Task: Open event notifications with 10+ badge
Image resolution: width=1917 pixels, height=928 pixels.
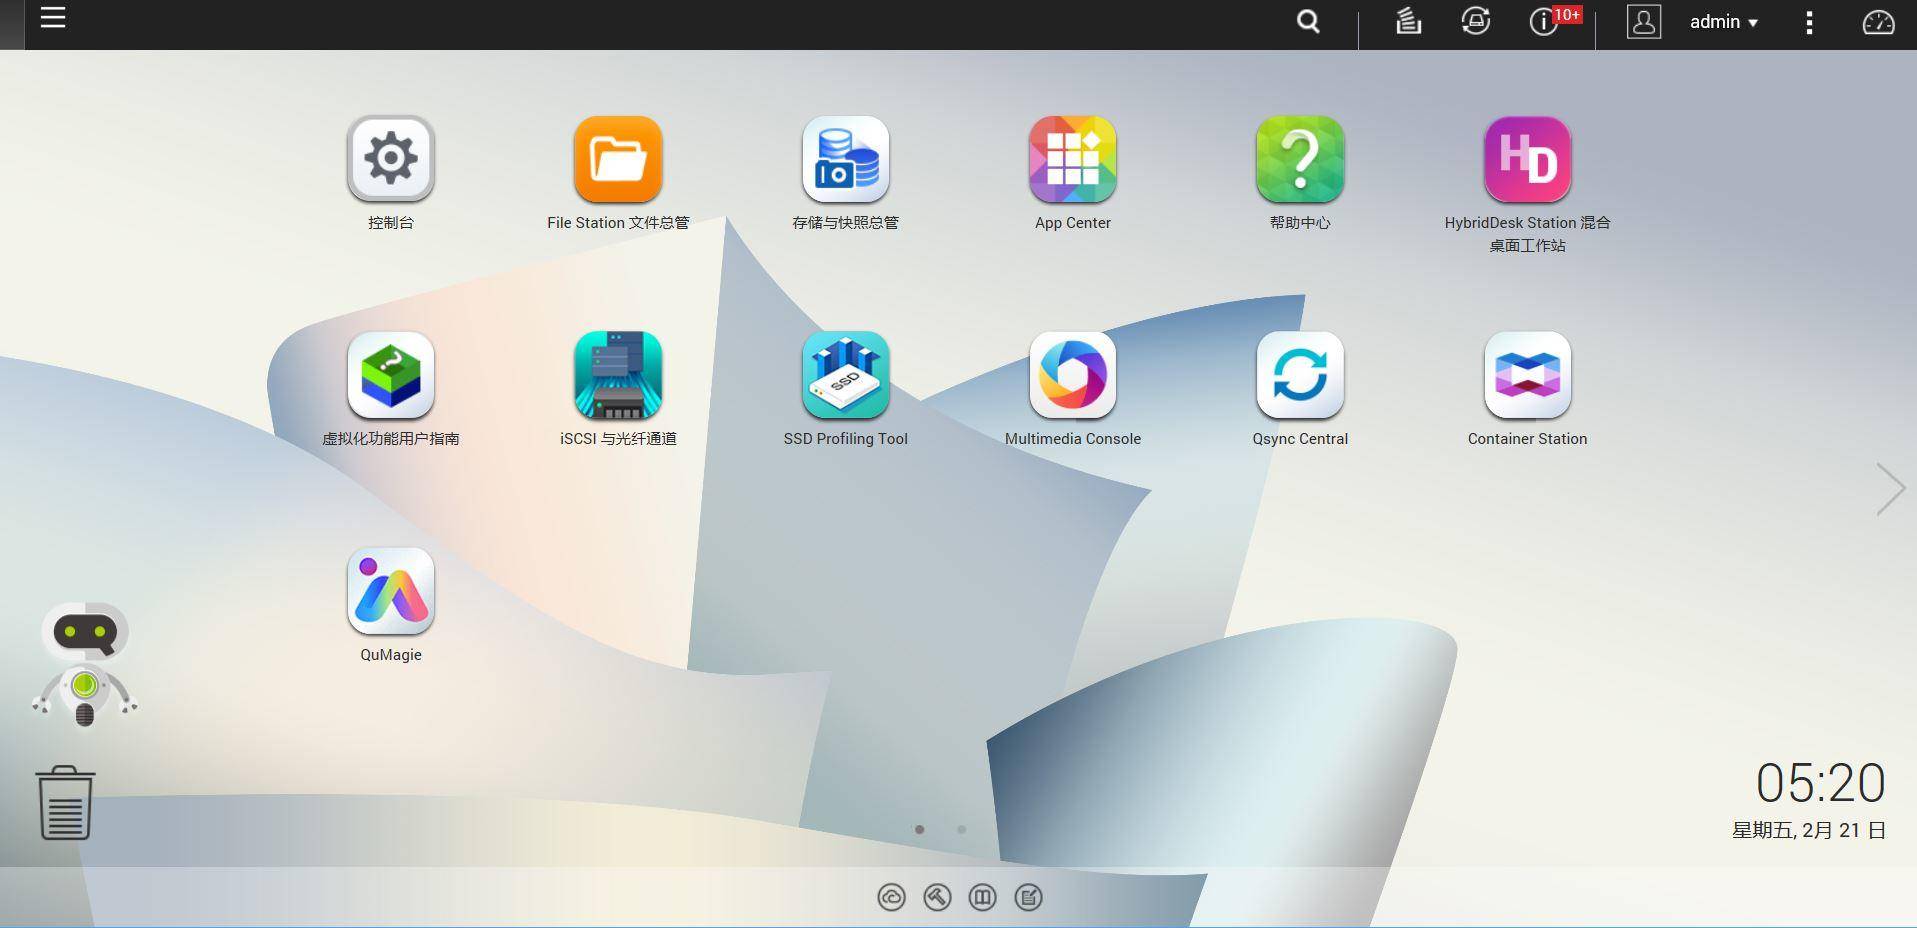Action: pos(1544,22)
